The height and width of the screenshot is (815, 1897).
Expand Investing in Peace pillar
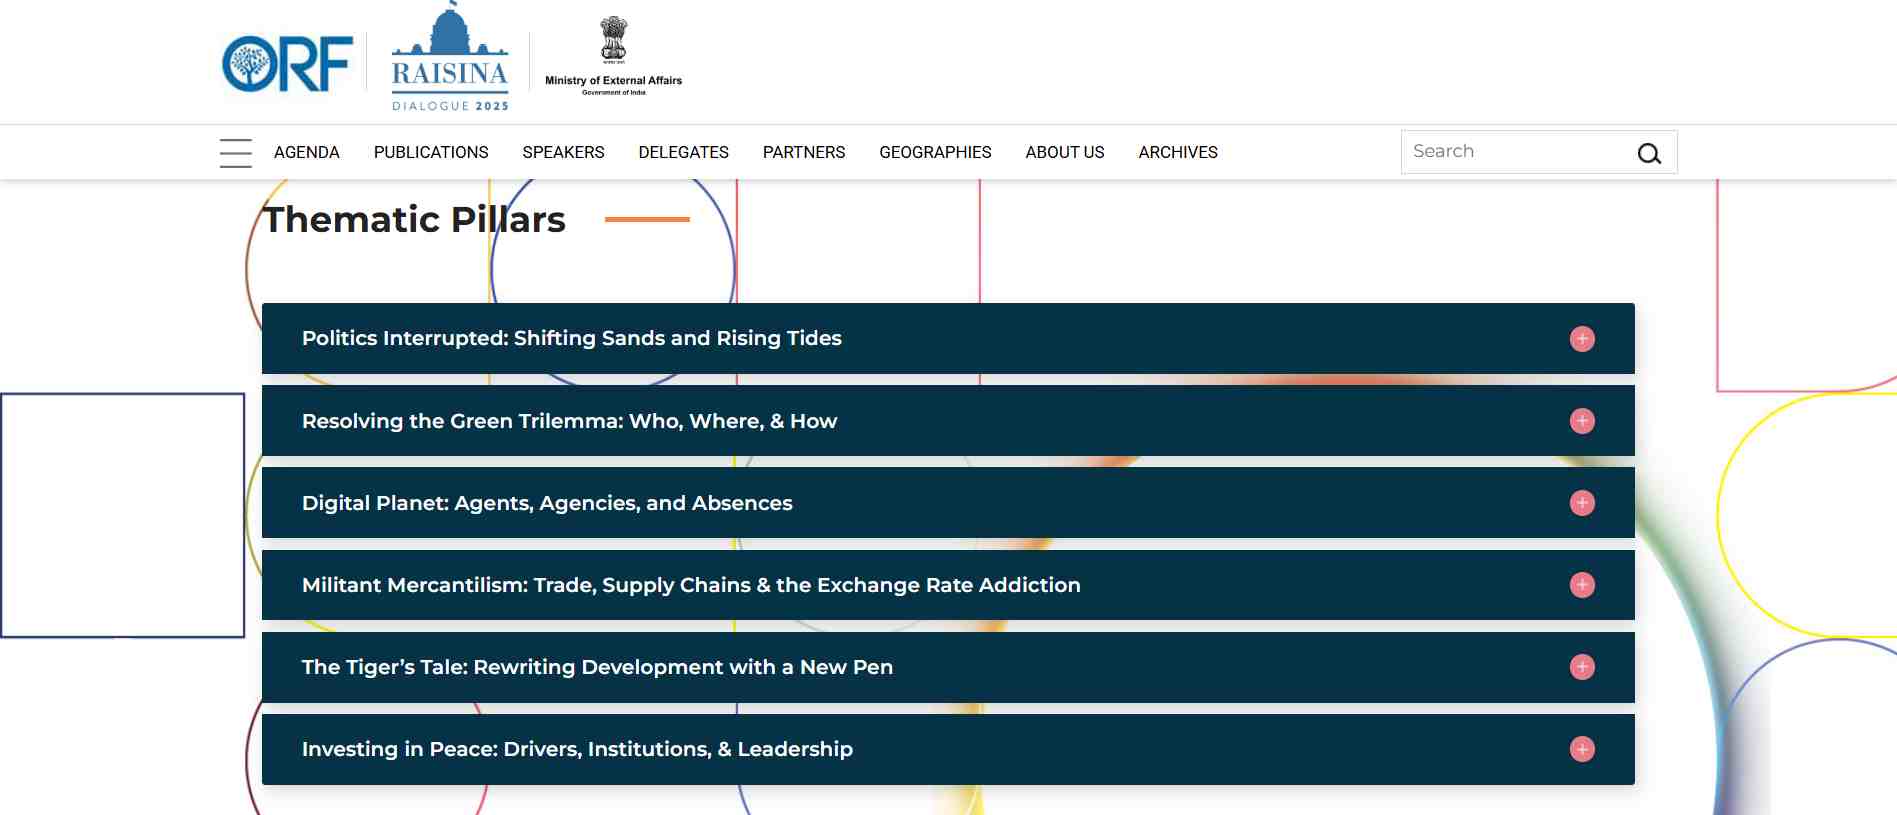(1581, 749)
